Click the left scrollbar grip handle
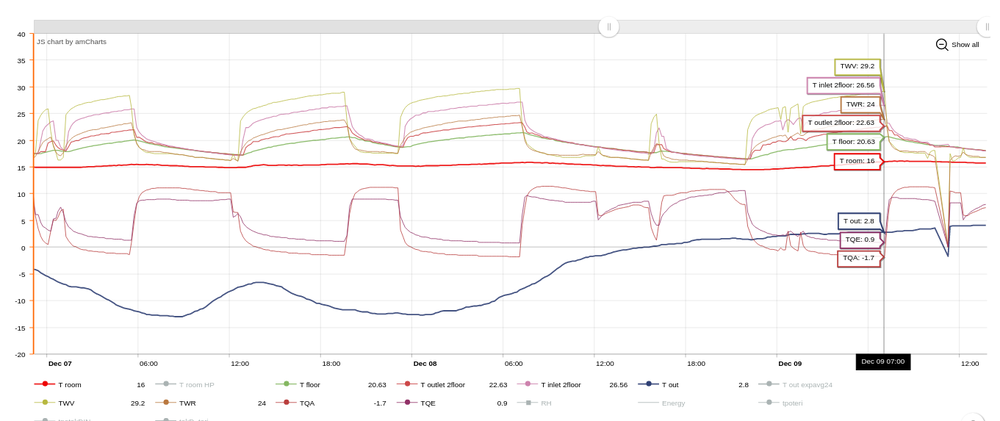 (609, 27)
